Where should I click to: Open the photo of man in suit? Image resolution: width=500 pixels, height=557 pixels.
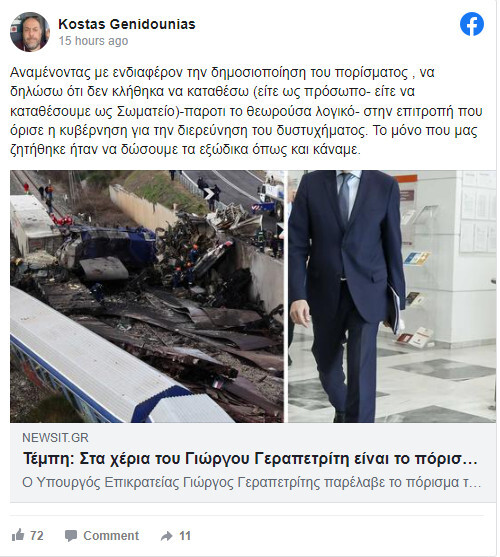coord(392,296)
